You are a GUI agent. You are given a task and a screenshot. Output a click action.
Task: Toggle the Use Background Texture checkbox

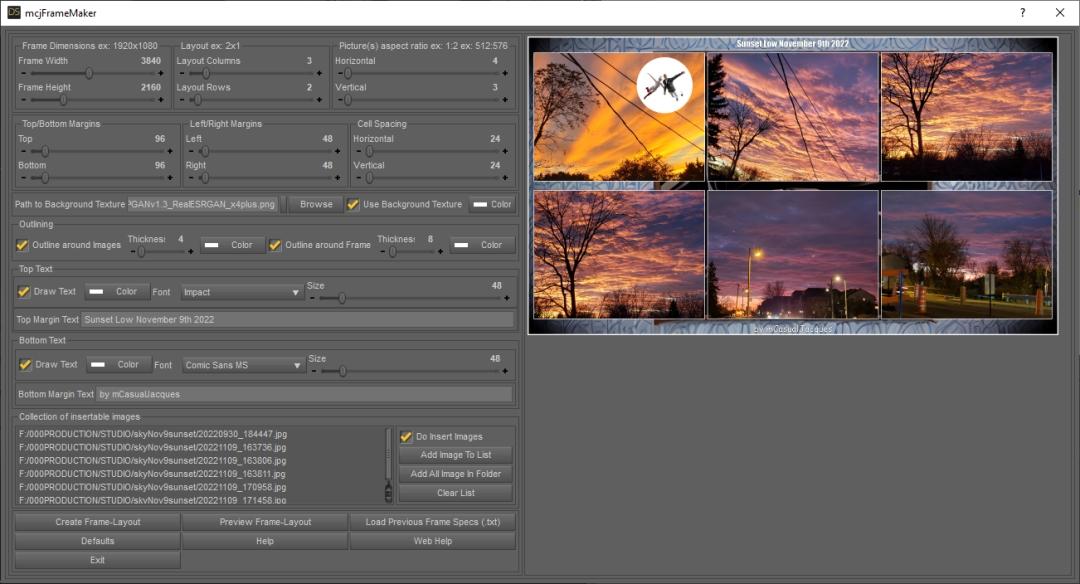click(353, 205)
